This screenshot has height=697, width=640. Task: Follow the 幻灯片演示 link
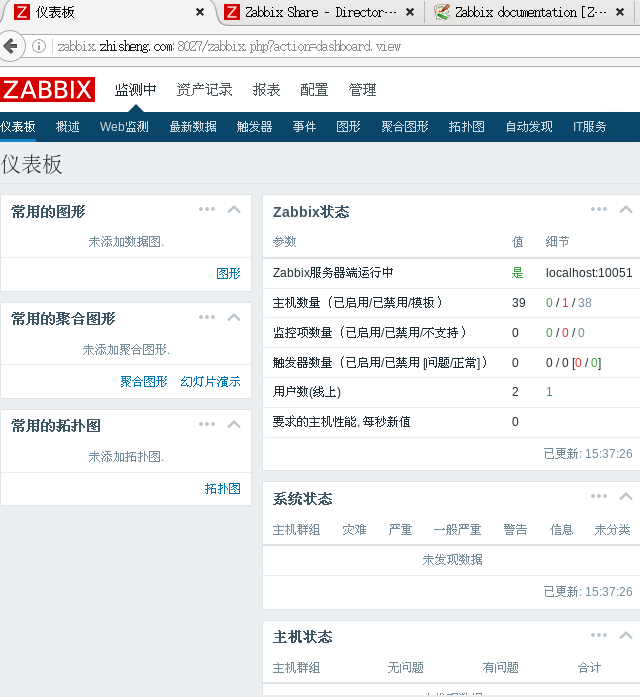pyautogui.click(x=210, y=381)
